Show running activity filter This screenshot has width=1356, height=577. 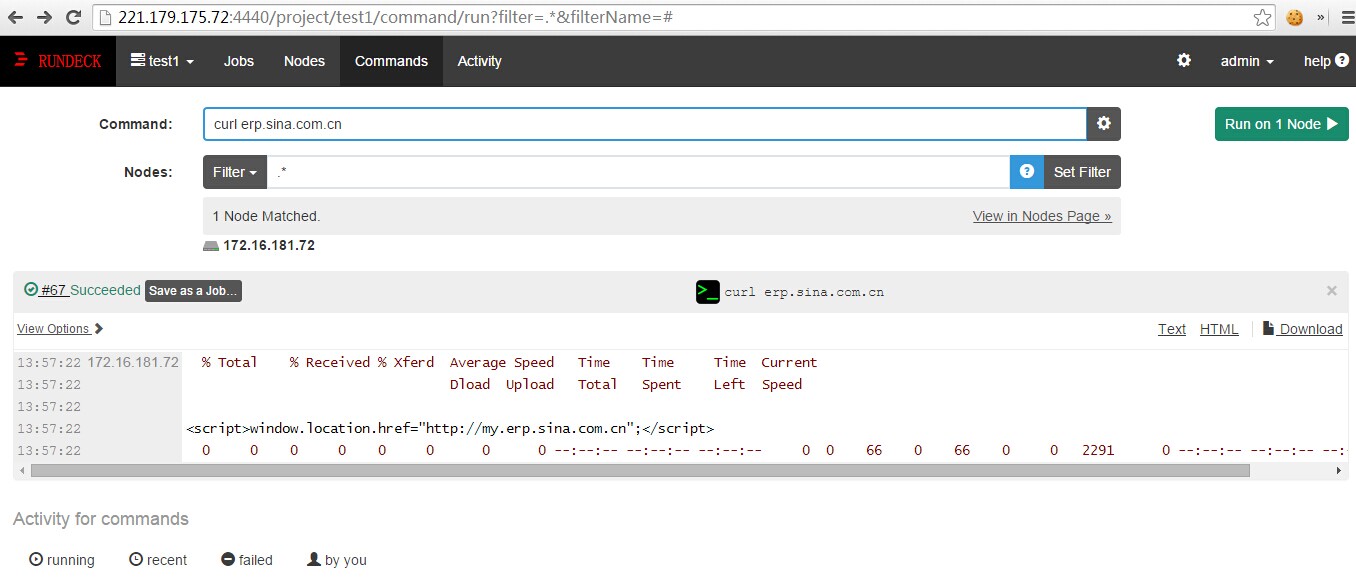(x=62, y=560)
